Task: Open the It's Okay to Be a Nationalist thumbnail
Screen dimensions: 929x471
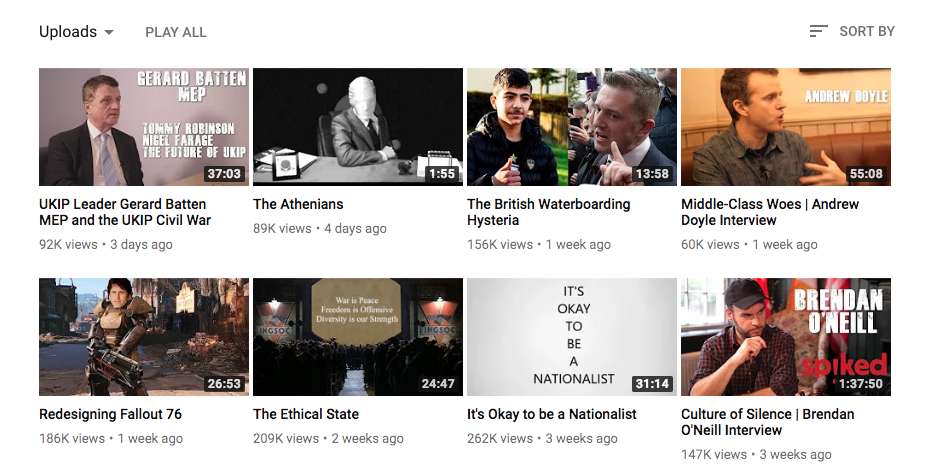Action: 572,337
